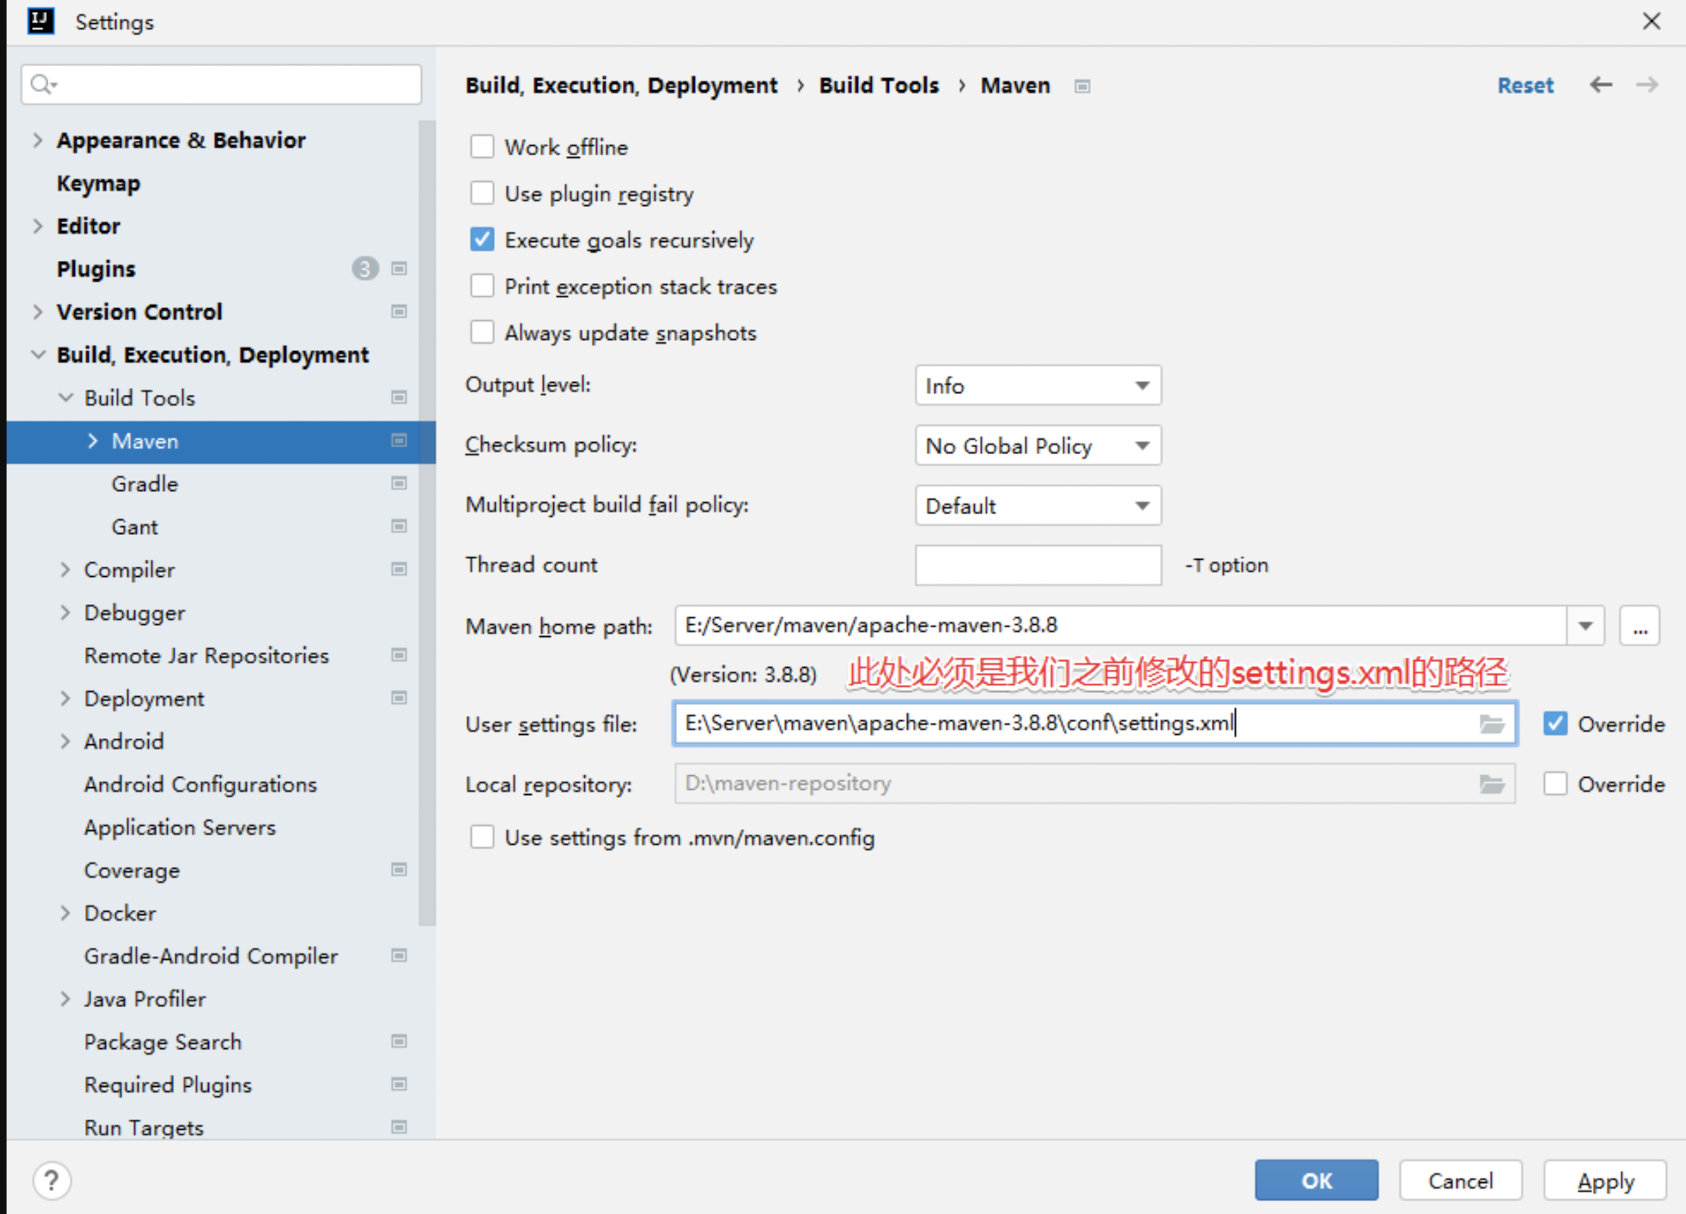The width and height of the screenshot is (1686, 1214).
Task: Enable the Work offline checkbox
Action: tap(482, 147)
